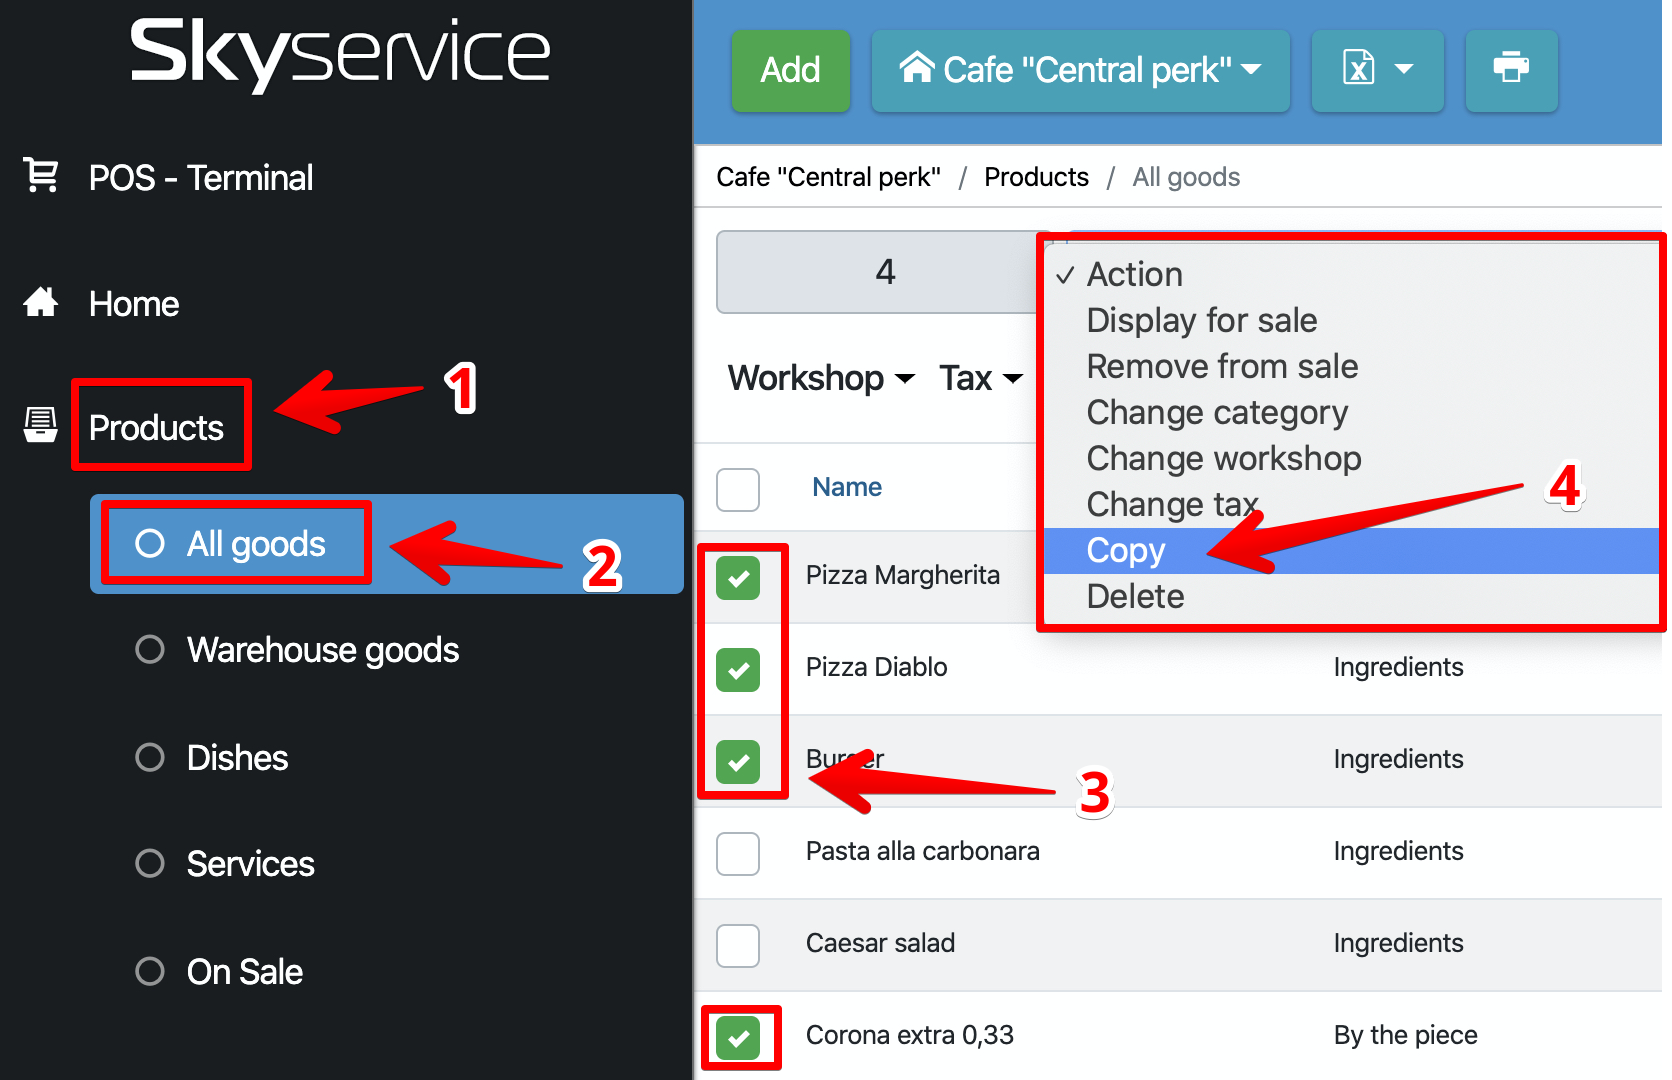Choose Delete from the Action menu
1672x1080 pixels.
pyautogui.click(x=1135, y=597)
